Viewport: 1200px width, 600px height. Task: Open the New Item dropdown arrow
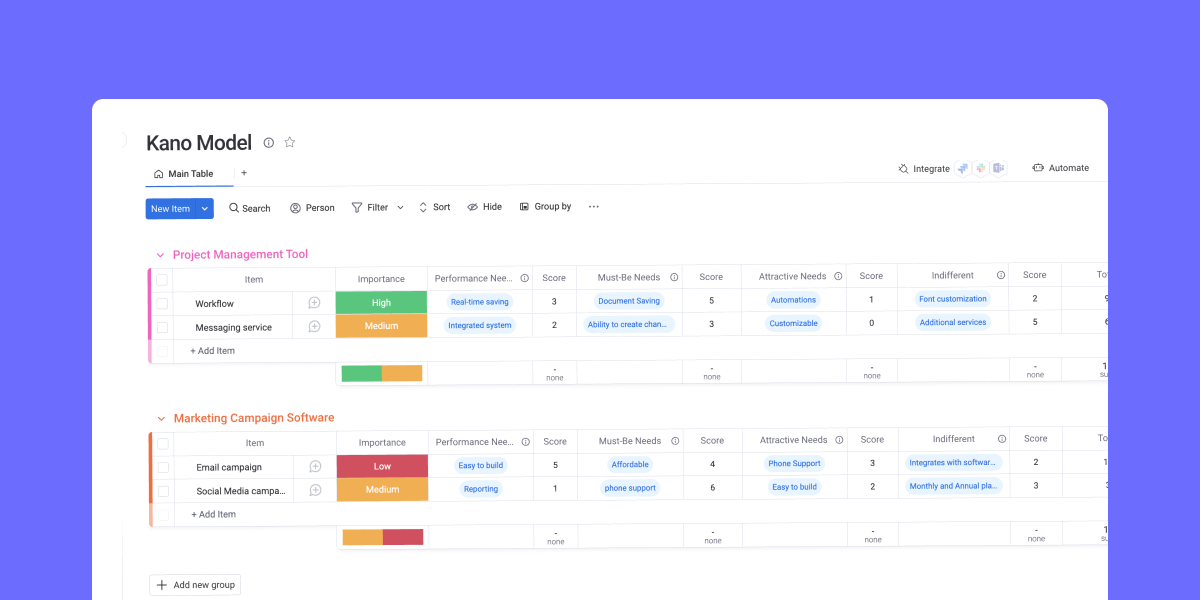(x=202, y=208)
